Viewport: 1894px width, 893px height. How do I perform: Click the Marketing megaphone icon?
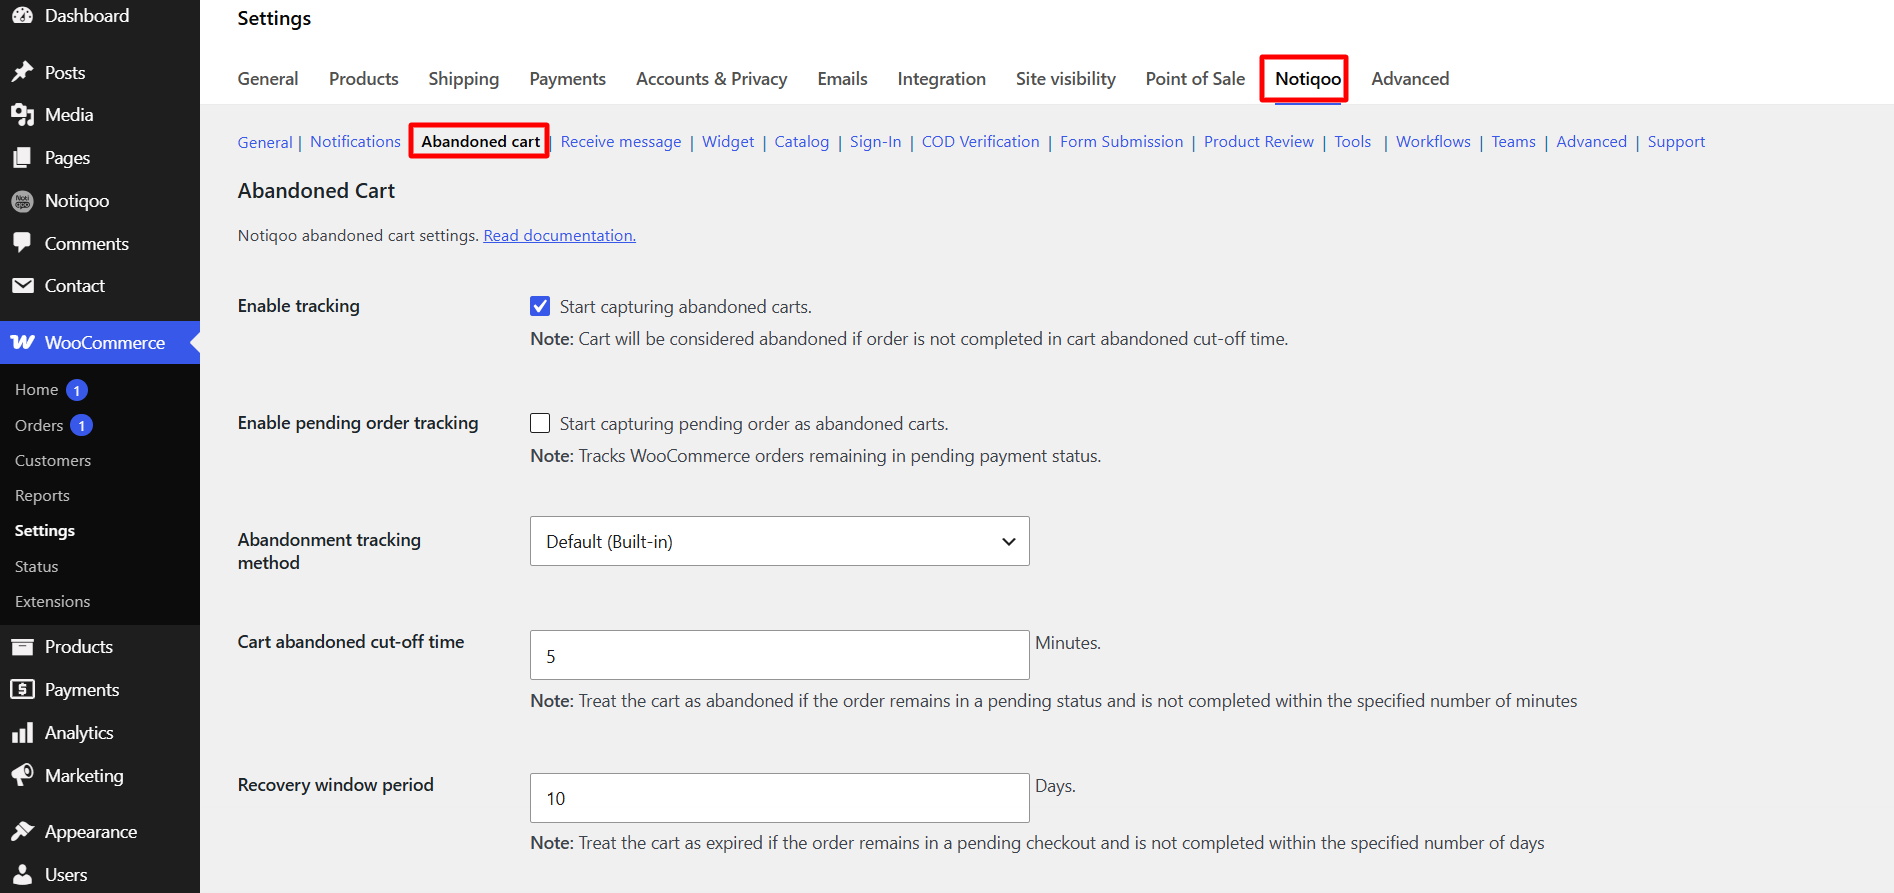tap(22, 775)
